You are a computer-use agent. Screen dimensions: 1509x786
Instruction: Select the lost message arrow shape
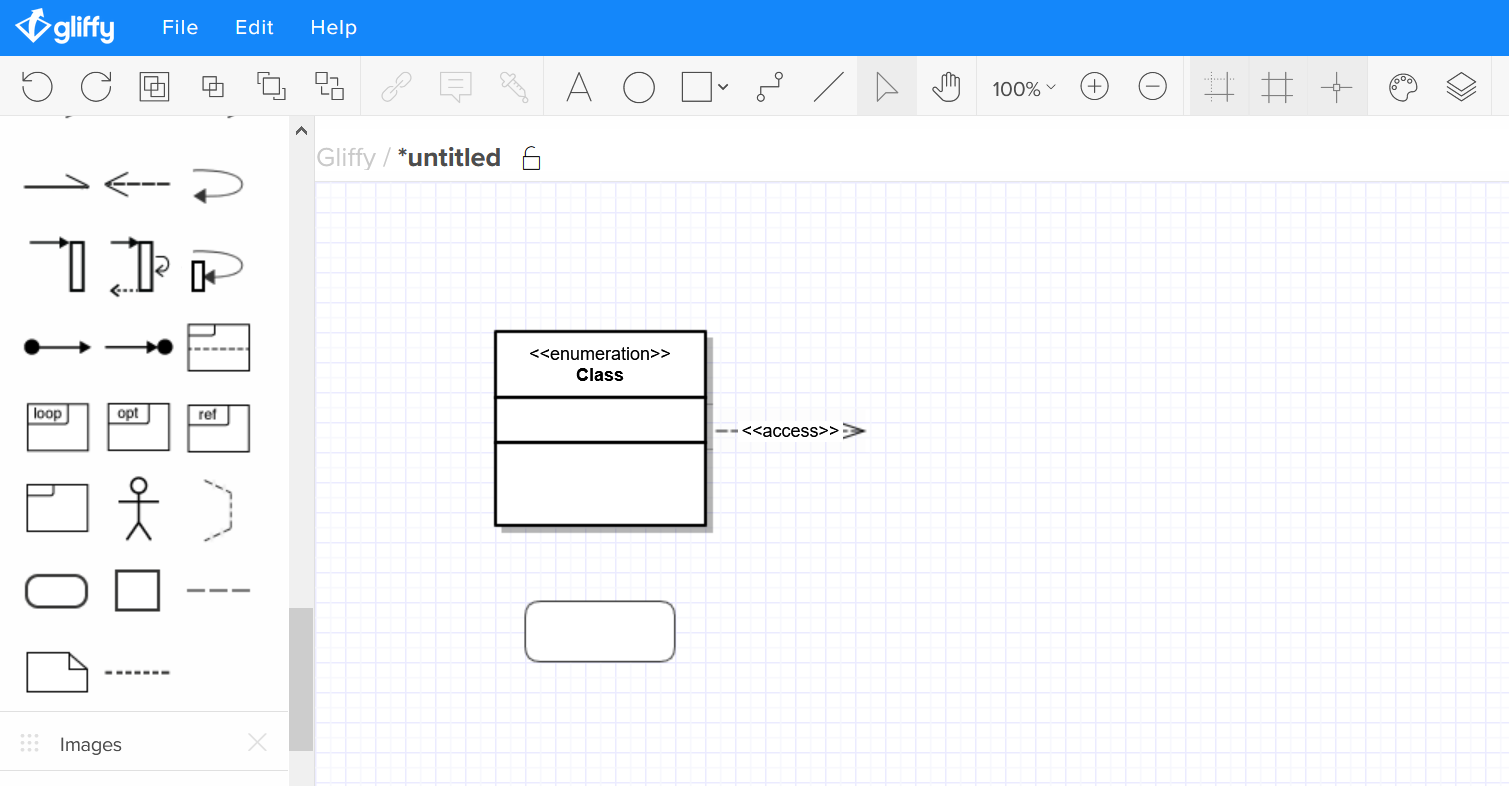[x=138, y=347]
